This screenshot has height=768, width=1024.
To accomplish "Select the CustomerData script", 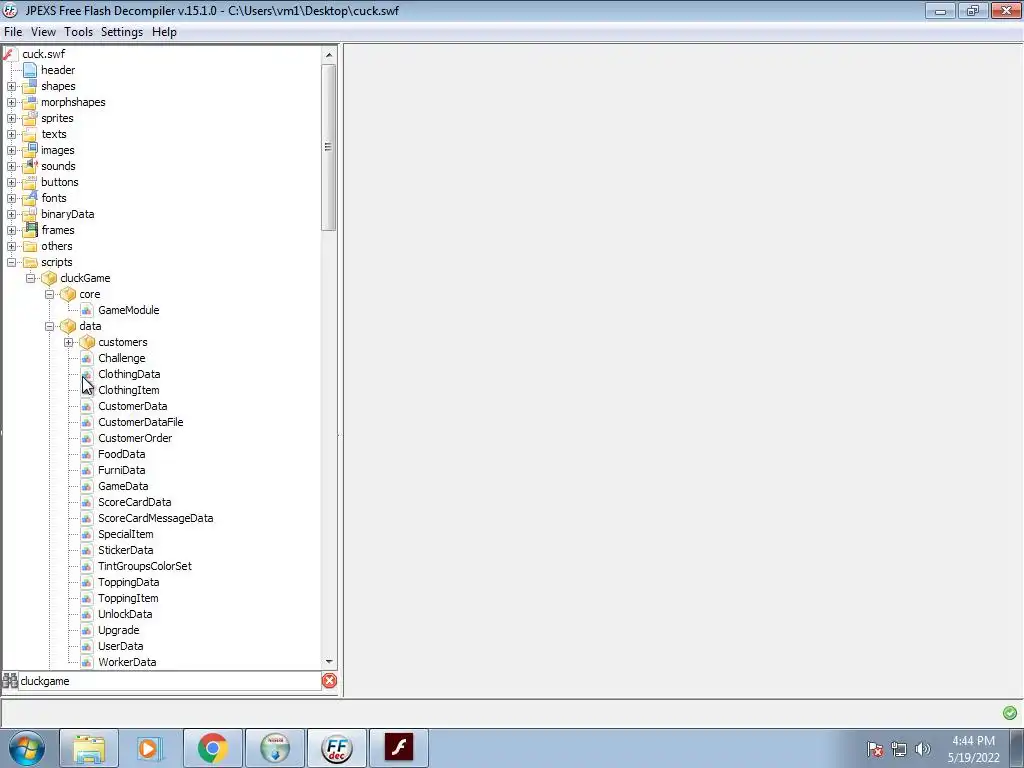I will click(133, 406).
